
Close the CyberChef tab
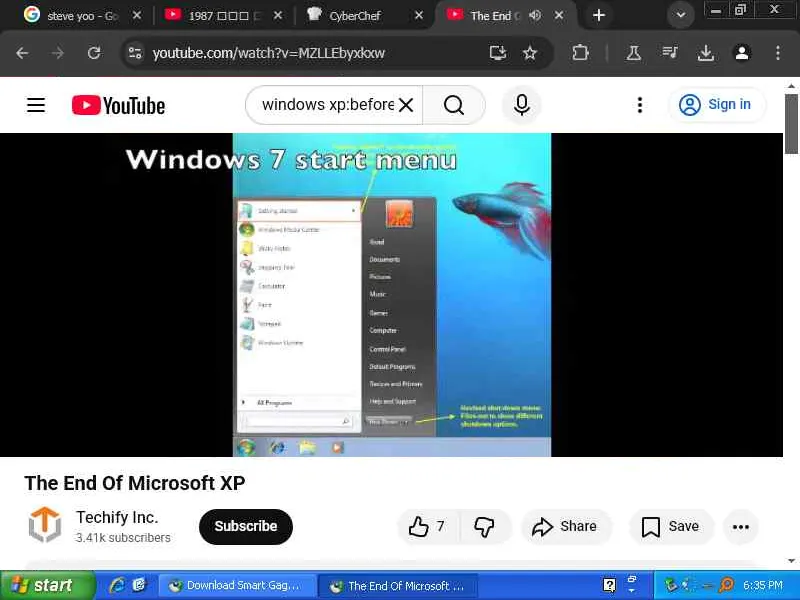point(419,15)
